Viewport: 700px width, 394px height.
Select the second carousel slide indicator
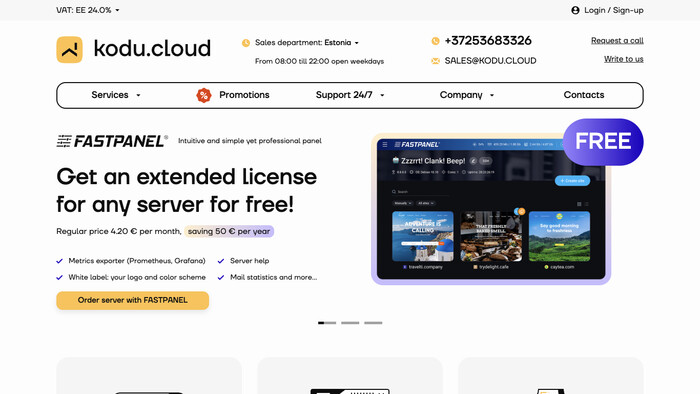click(x=350, y=323)
